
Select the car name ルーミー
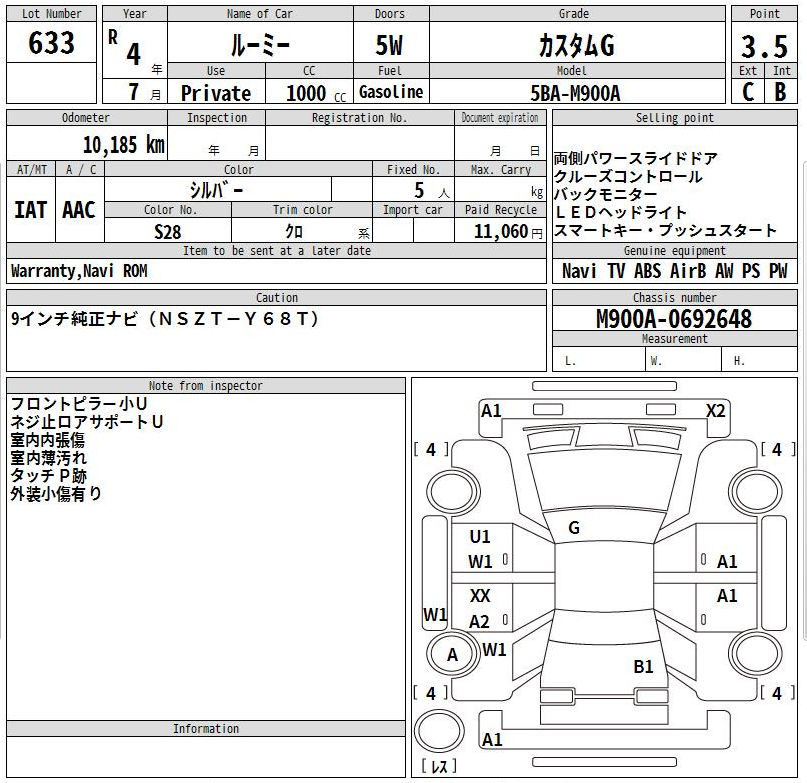click(x=260, y=45)
